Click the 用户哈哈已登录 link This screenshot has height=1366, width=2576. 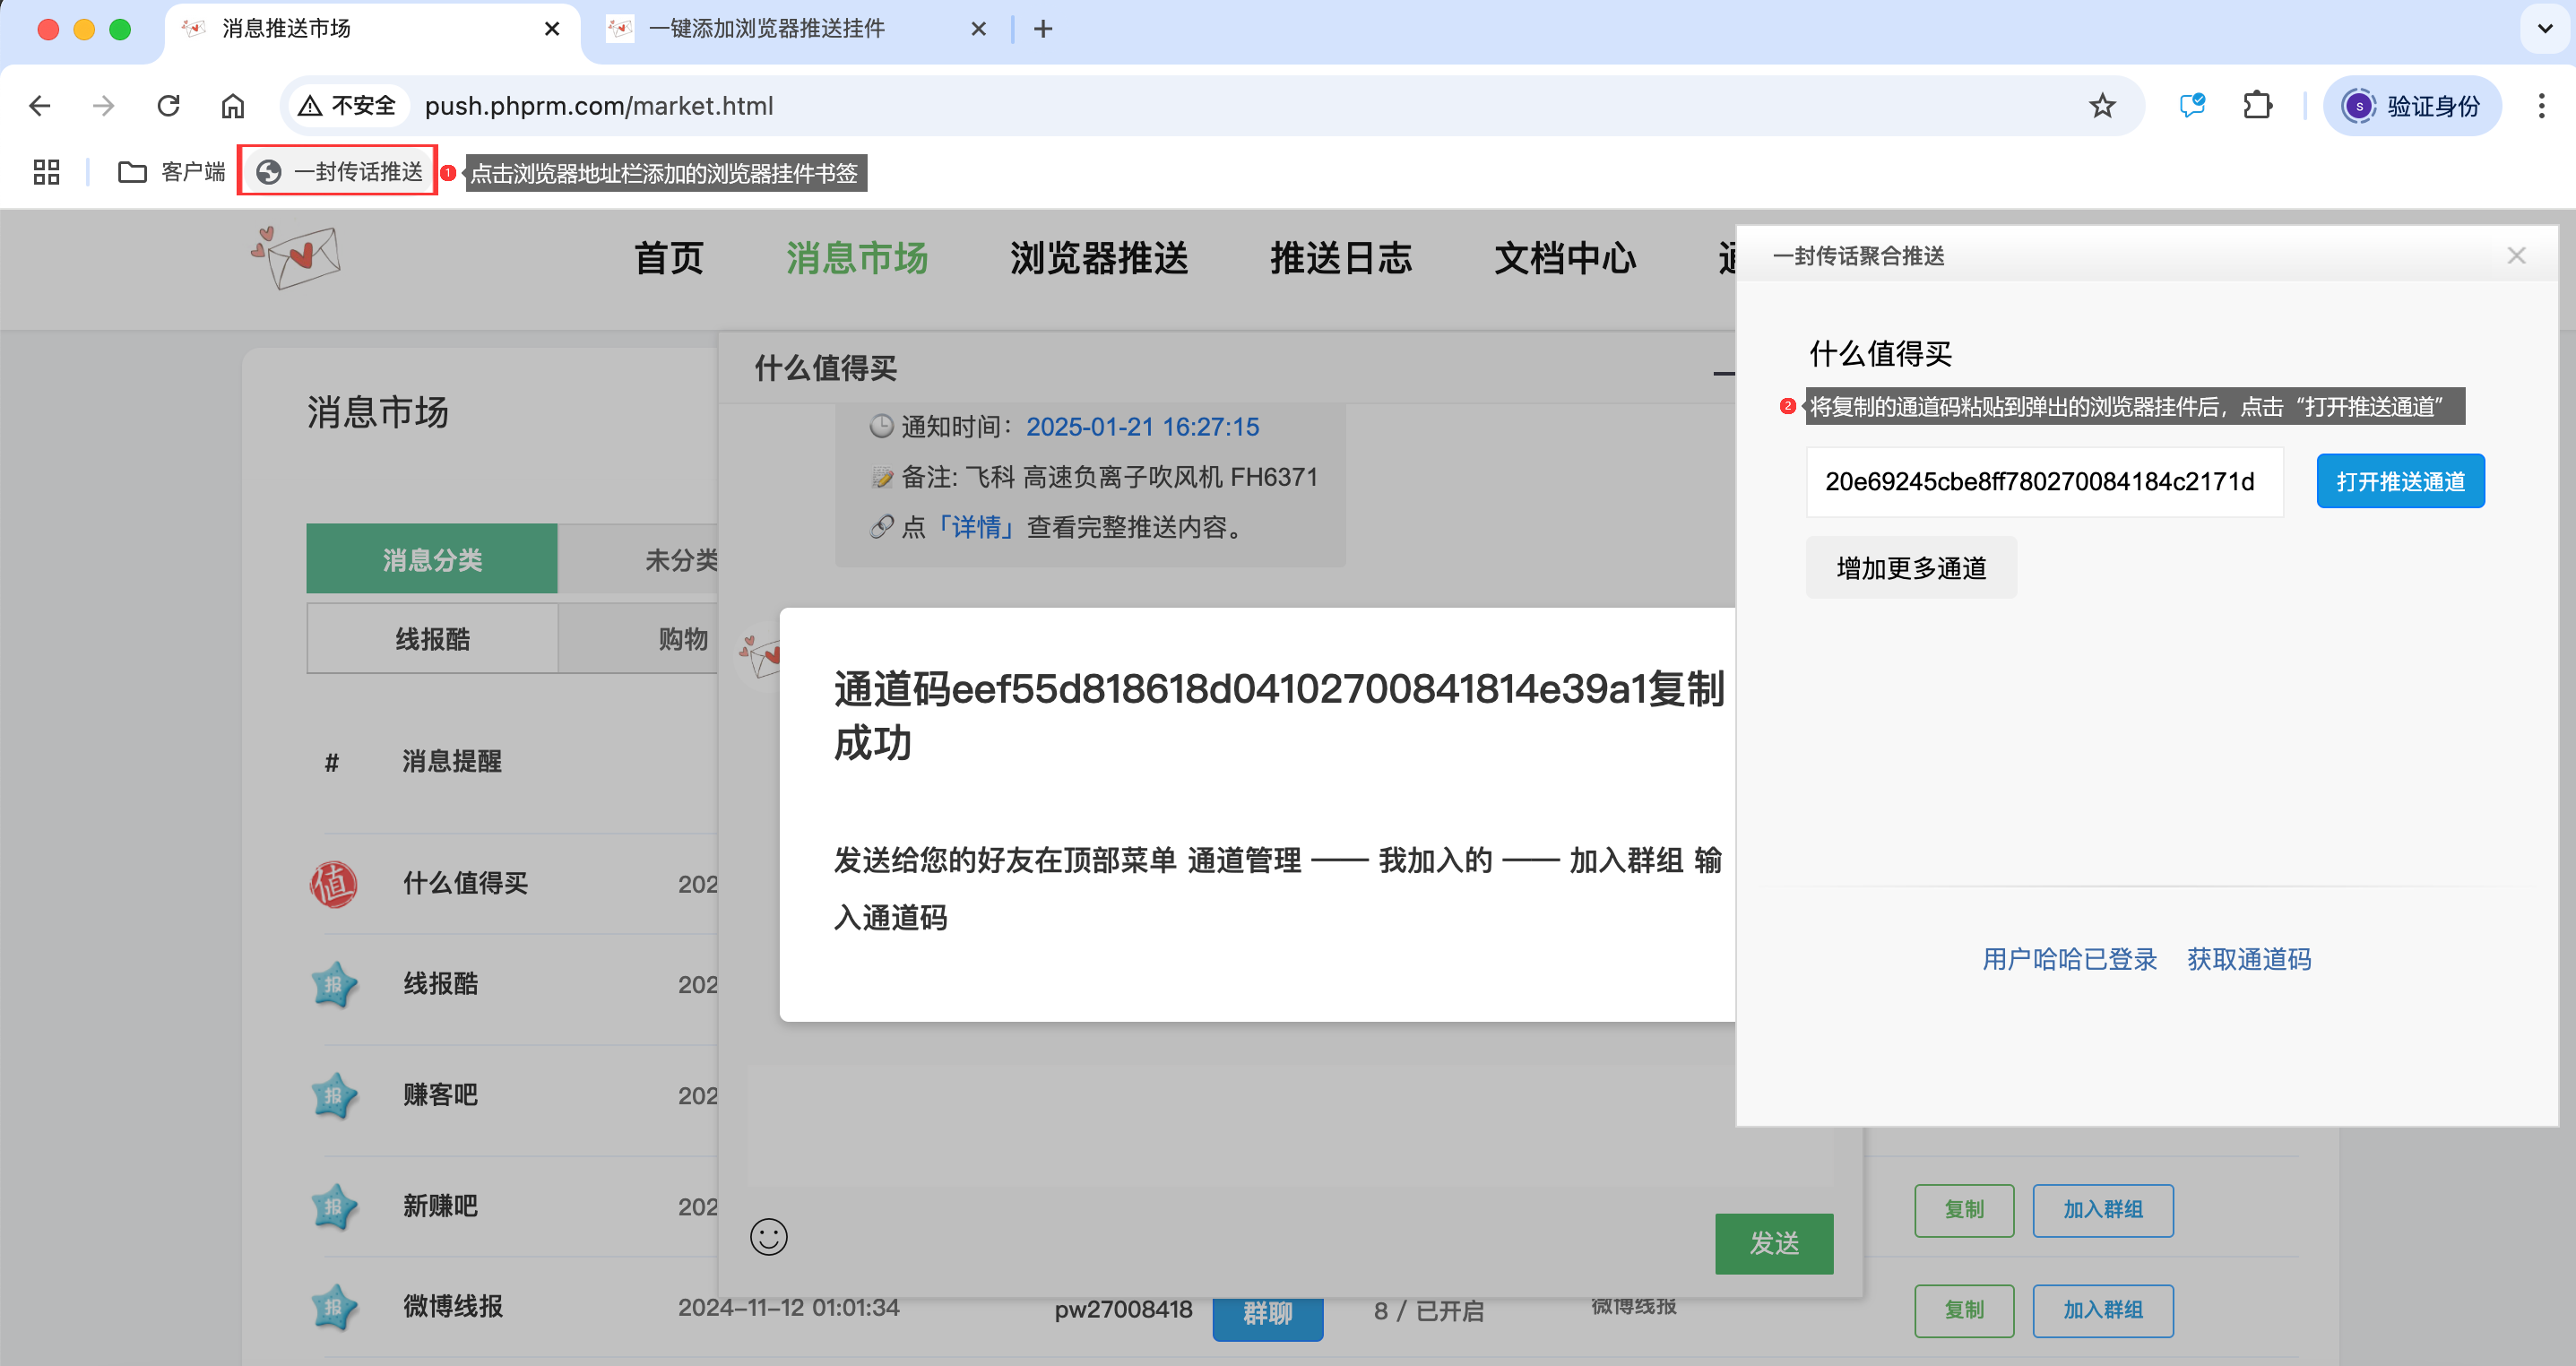tap(2069, 959)
